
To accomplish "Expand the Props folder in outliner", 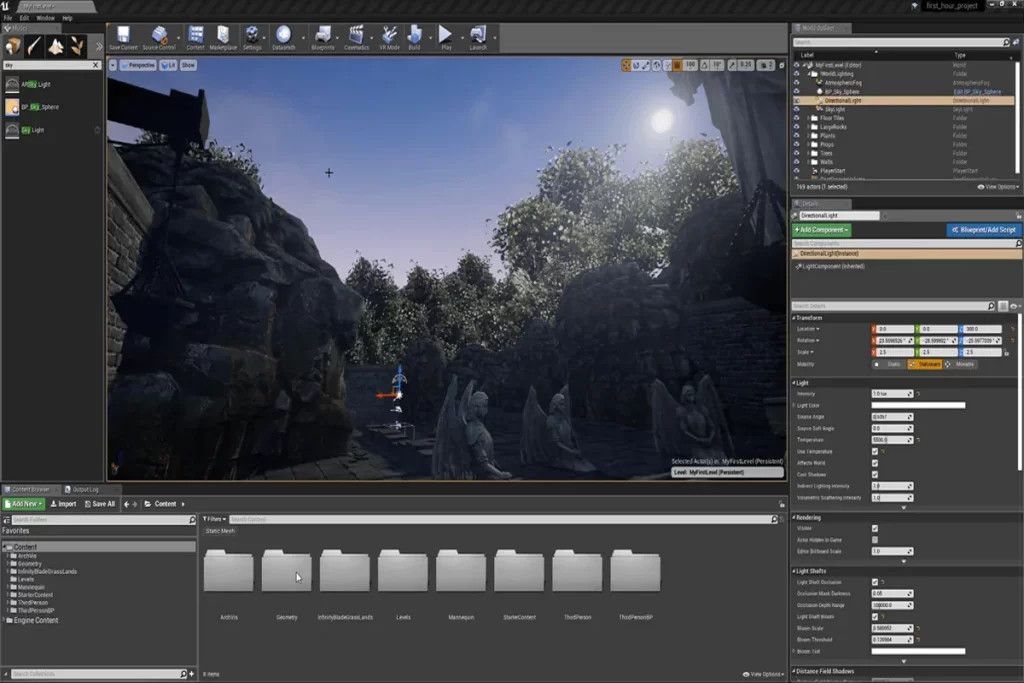I will pos(808,144).
